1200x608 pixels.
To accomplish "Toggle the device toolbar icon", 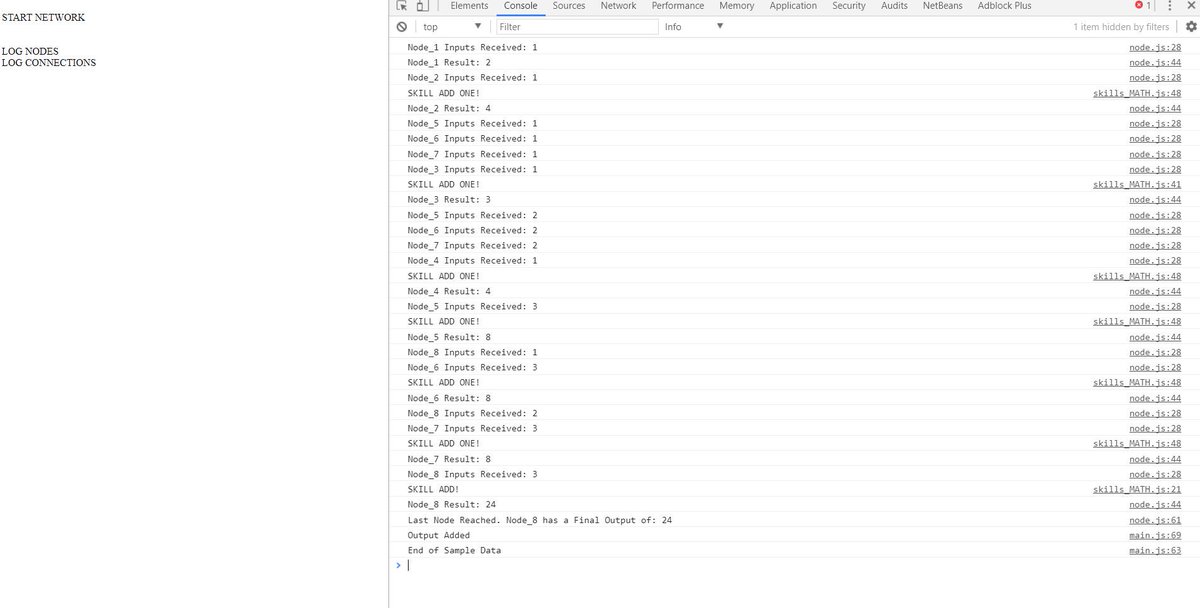I will point(421,6).
